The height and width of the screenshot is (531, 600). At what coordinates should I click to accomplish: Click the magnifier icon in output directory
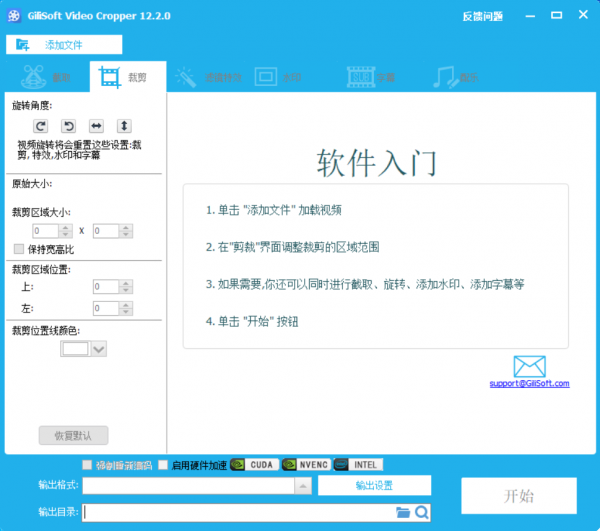422,512
